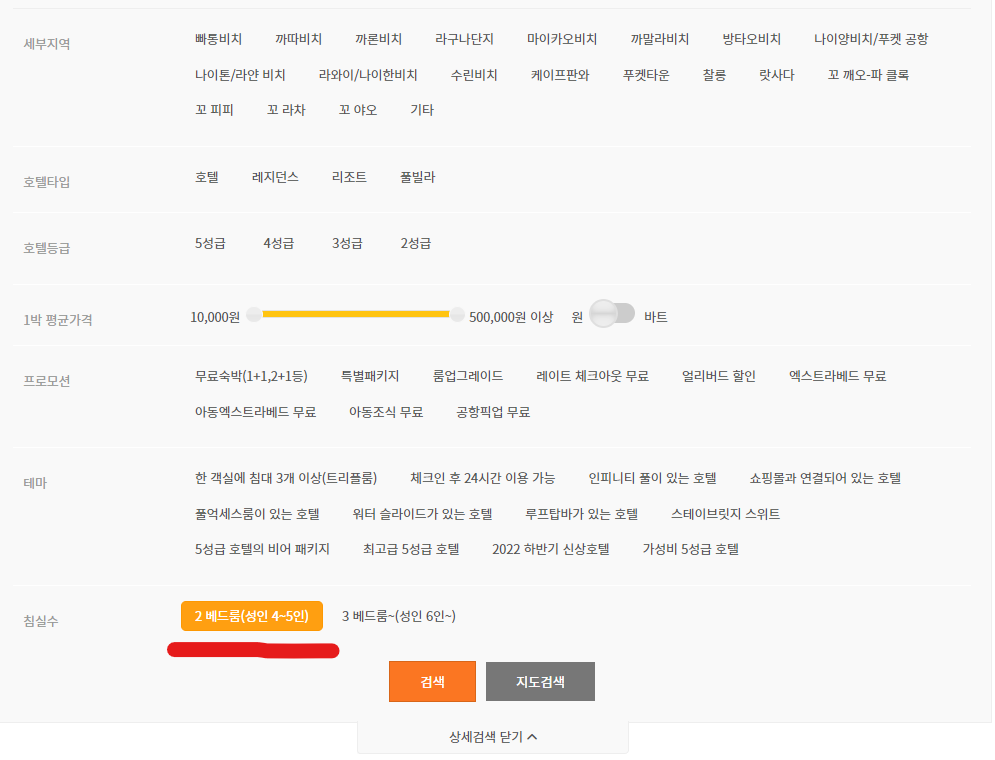Choose 레이트 체크아웃 무료 promotion

click(592, 376)
